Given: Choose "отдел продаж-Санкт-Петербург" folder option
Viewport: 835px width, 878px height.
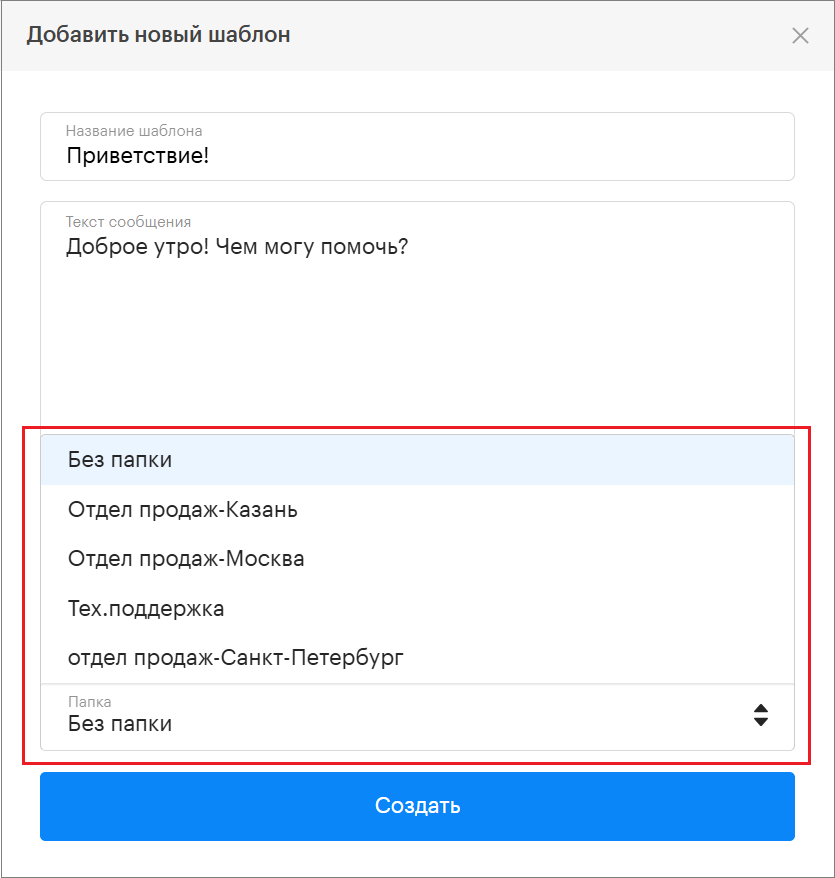Looking at the screenshot, I should 236,657.
